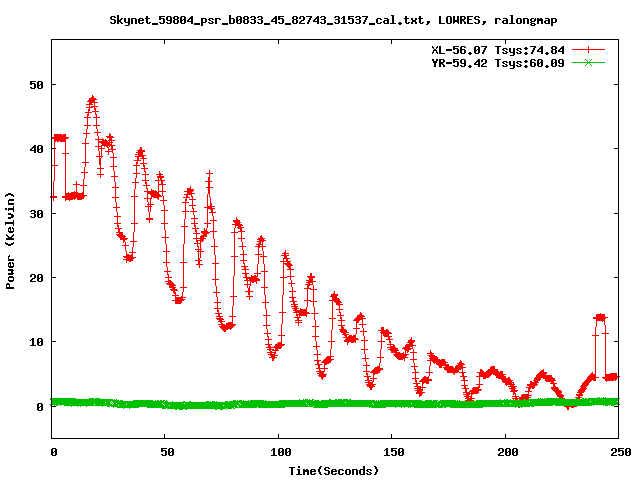Click the XL-56.07 Tsys:74.84 legend entry
640x480 pixels.
[x=498, y=50]
